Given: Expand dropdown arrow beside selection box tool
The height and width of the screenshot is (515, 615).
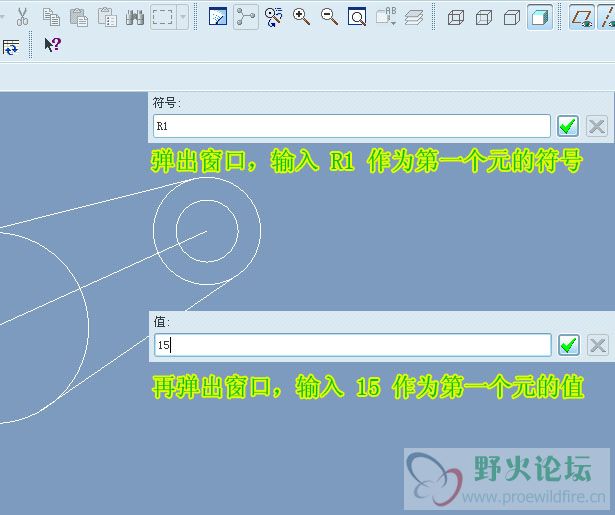Looking at the screenshot, I should click(x=183, y=17).
